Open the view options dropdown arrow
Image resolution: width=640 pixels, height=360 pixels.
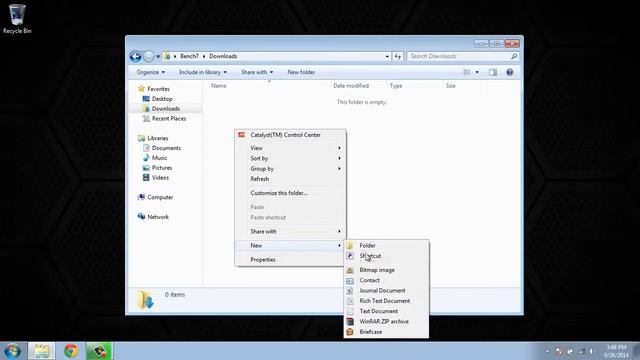(477, 72)
